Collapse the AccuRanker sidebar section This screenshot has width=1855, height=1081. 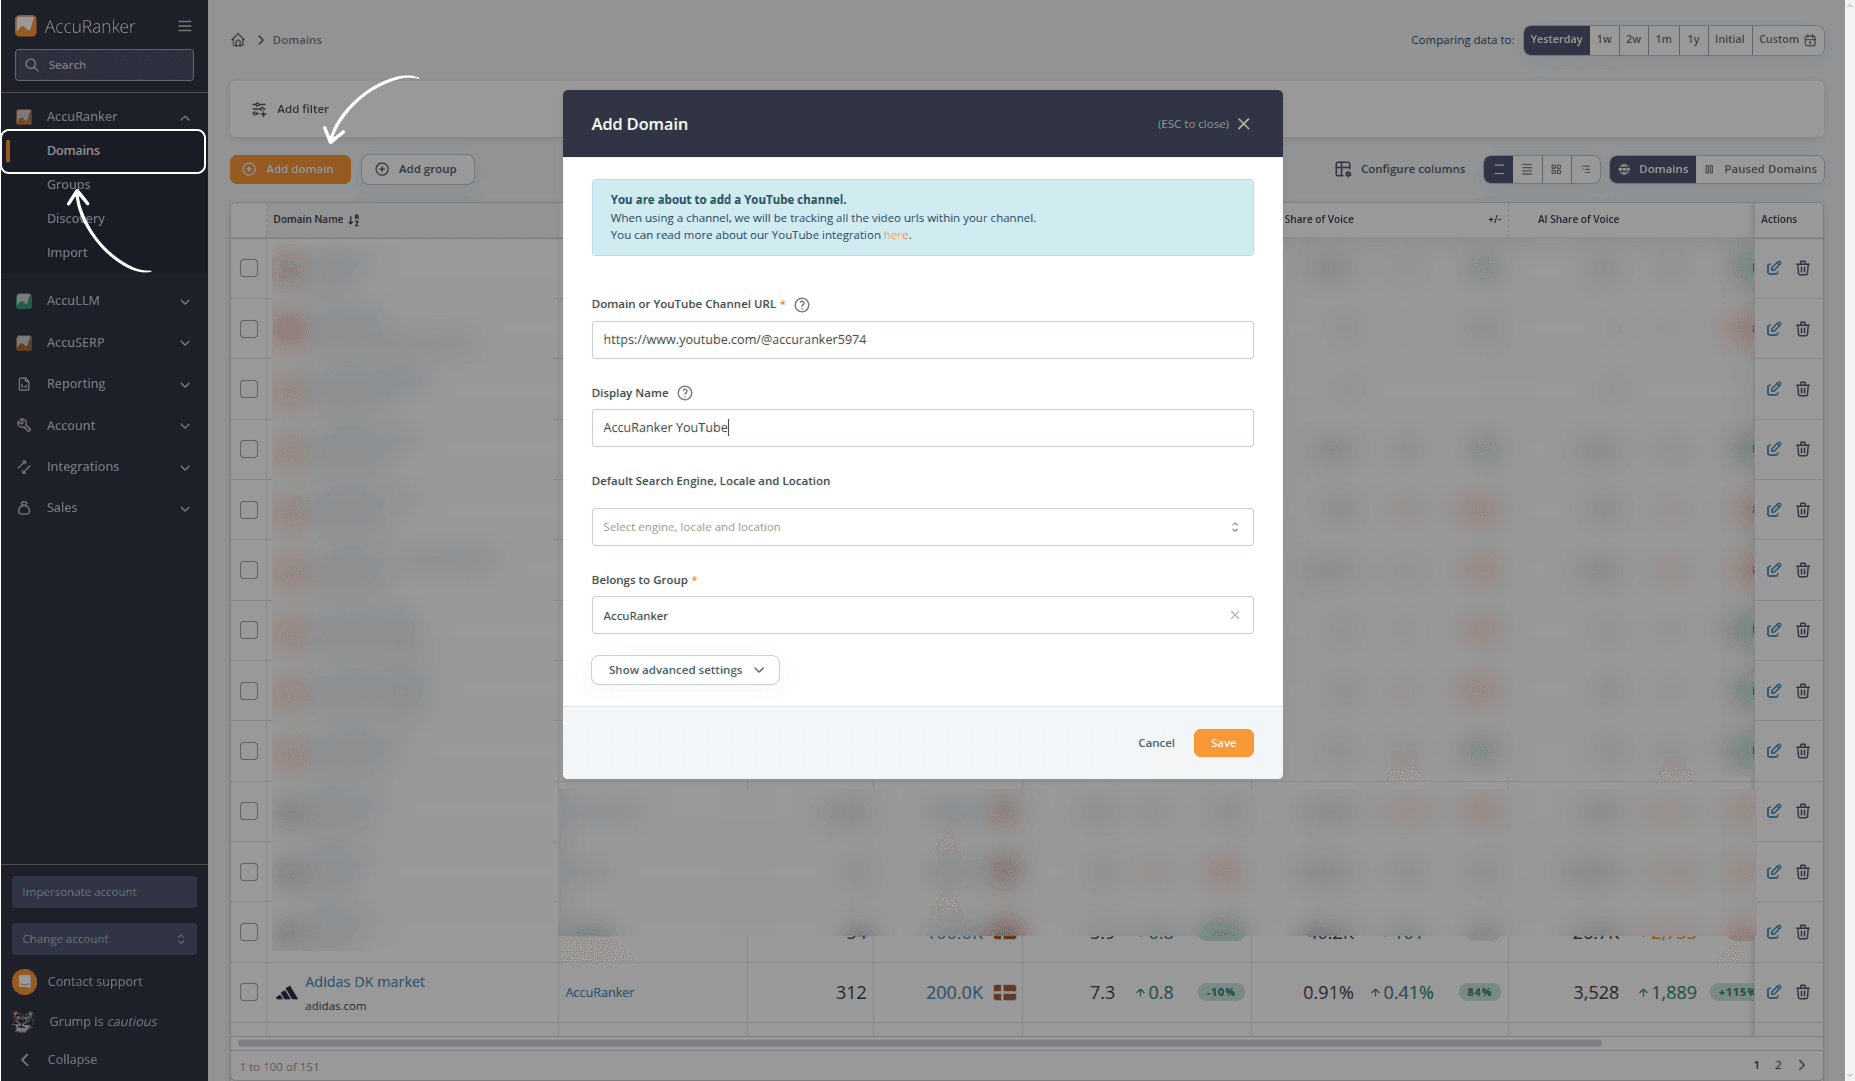pyautogui.click(x=104, y=117)
